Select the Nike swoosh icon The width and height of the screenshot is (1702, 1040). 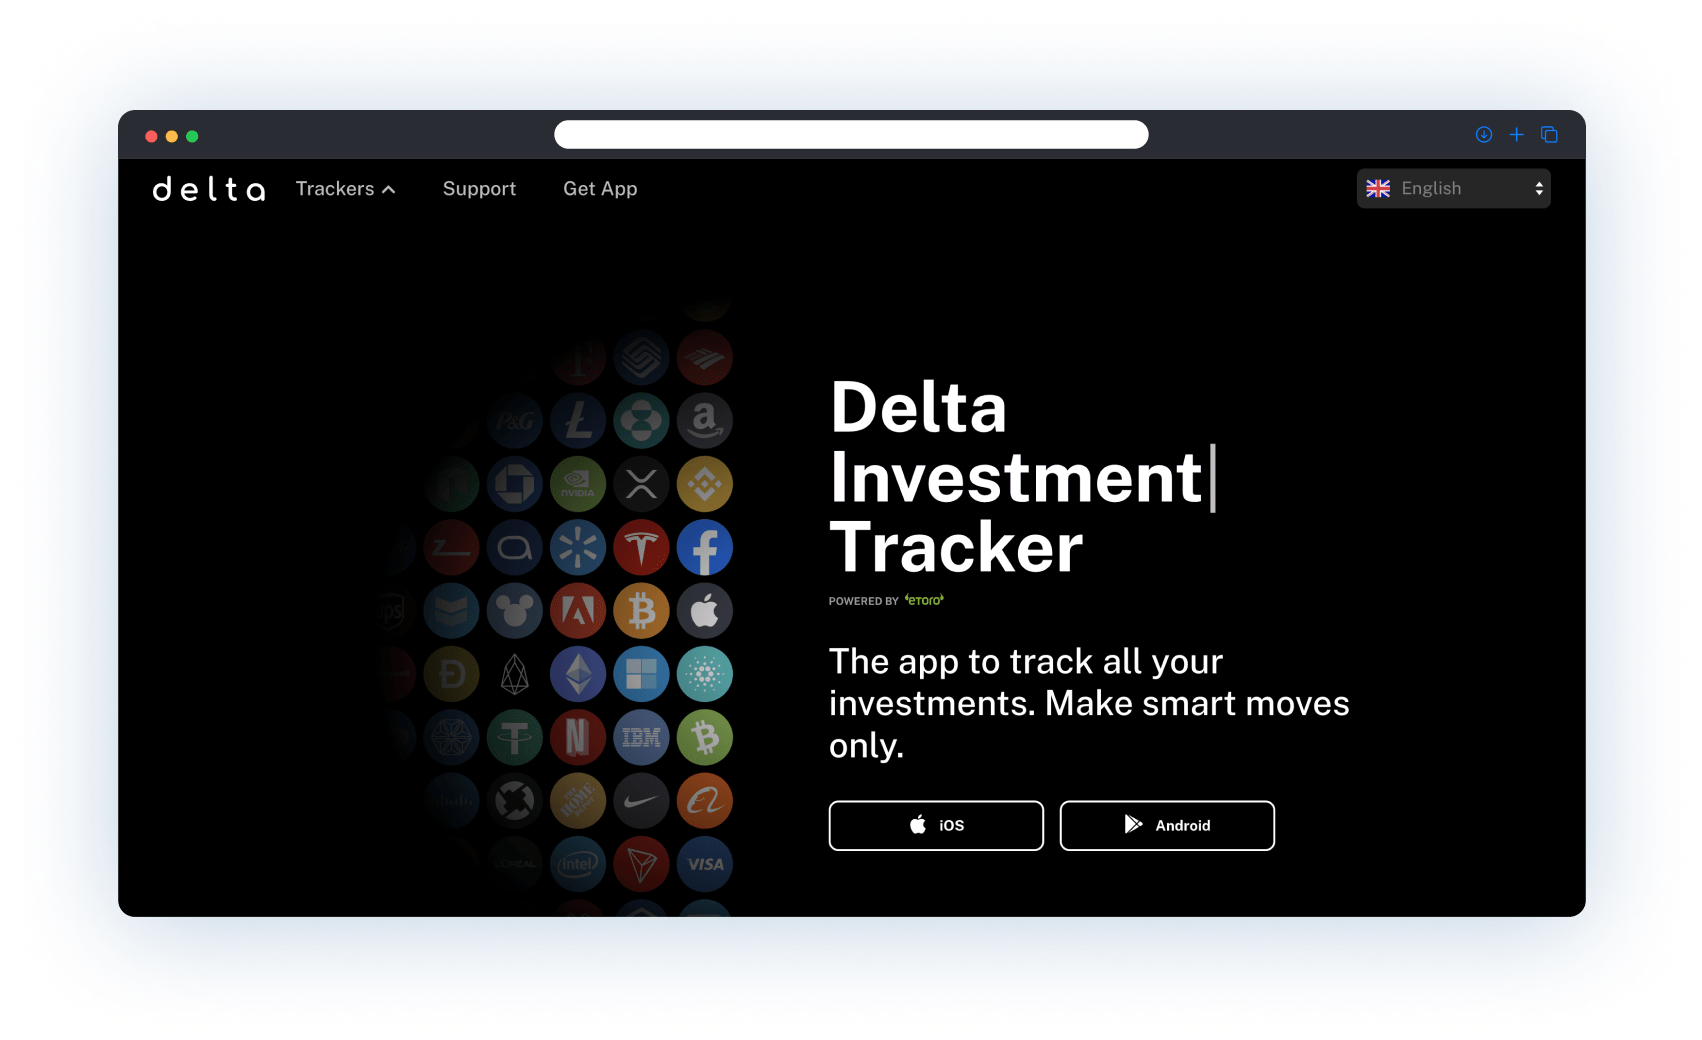click(641, 801)
